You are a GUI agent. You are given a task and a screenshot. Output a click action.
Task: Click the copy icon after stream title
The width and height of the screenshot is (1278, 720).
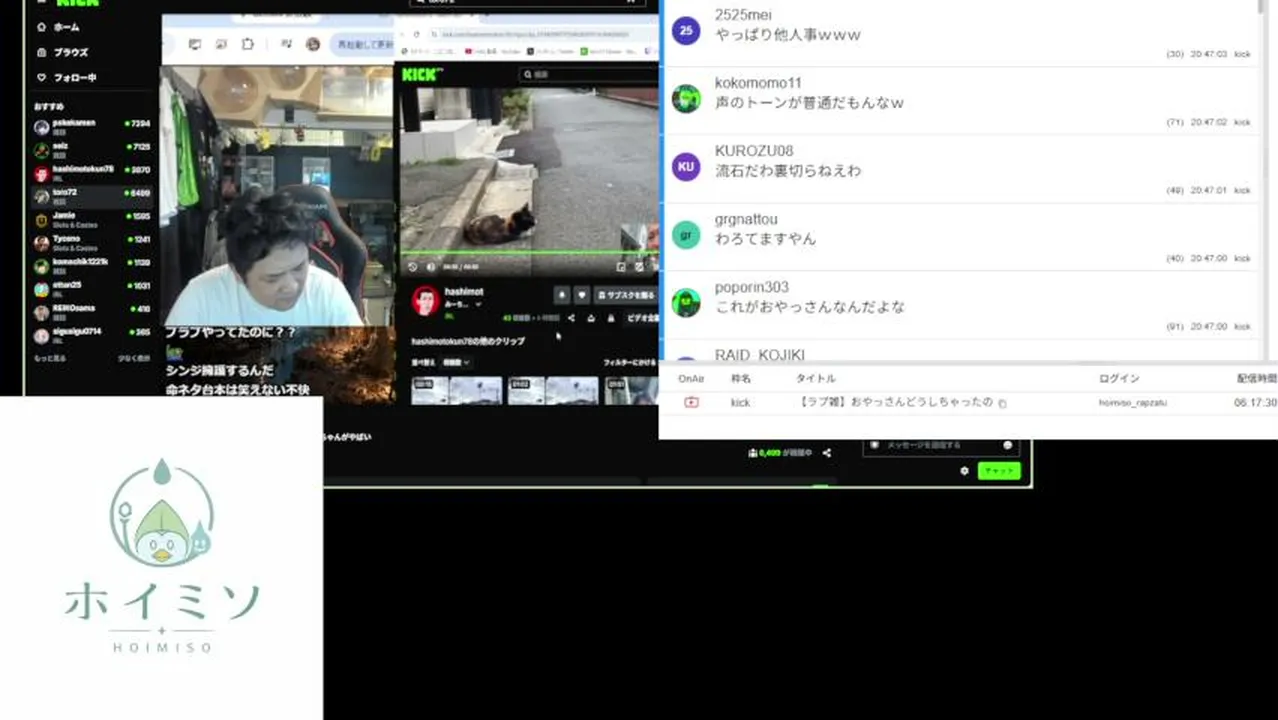tap(1002, 403)
